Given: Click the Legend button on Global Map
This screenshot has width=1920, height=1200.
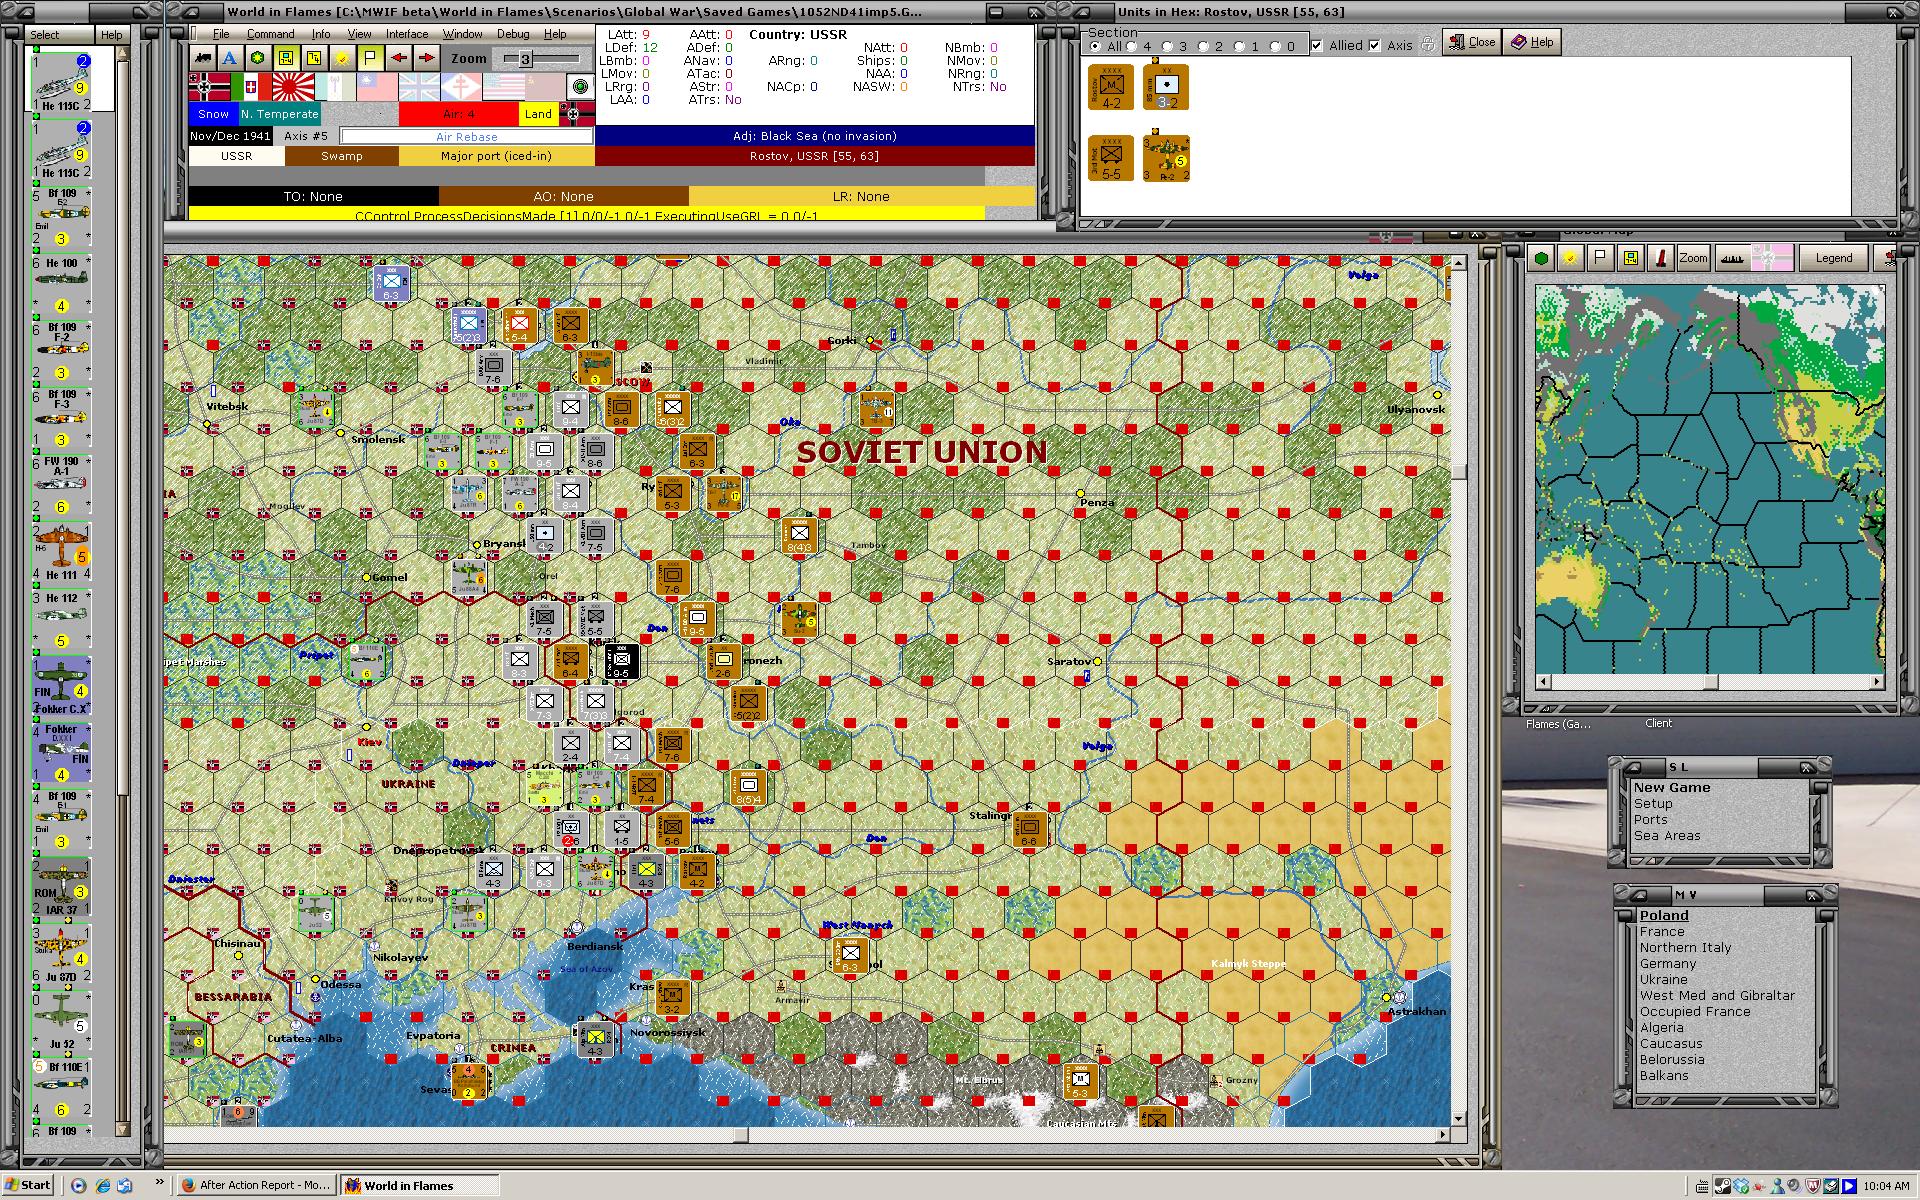Looking at the screenshot, I should [x=1833, y=258].
